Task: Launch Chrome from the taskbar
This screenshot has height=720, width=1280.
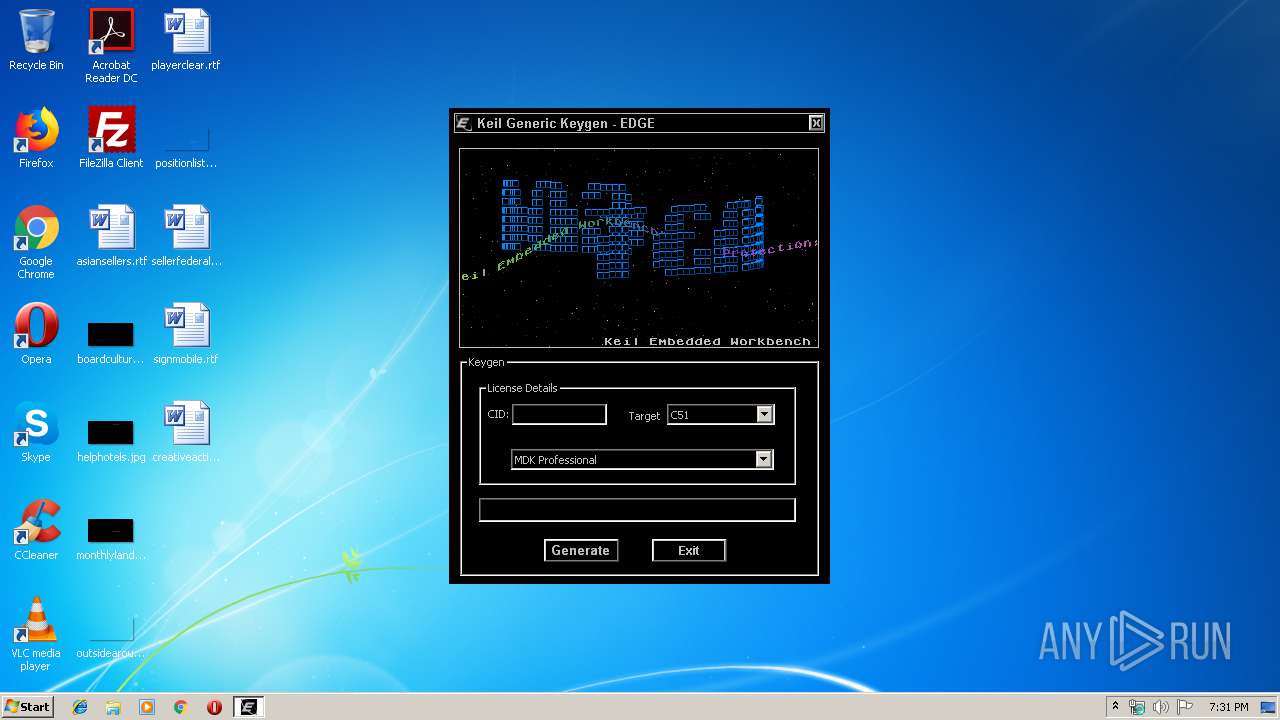Action: pyautogui.click(x=180, y=707)
